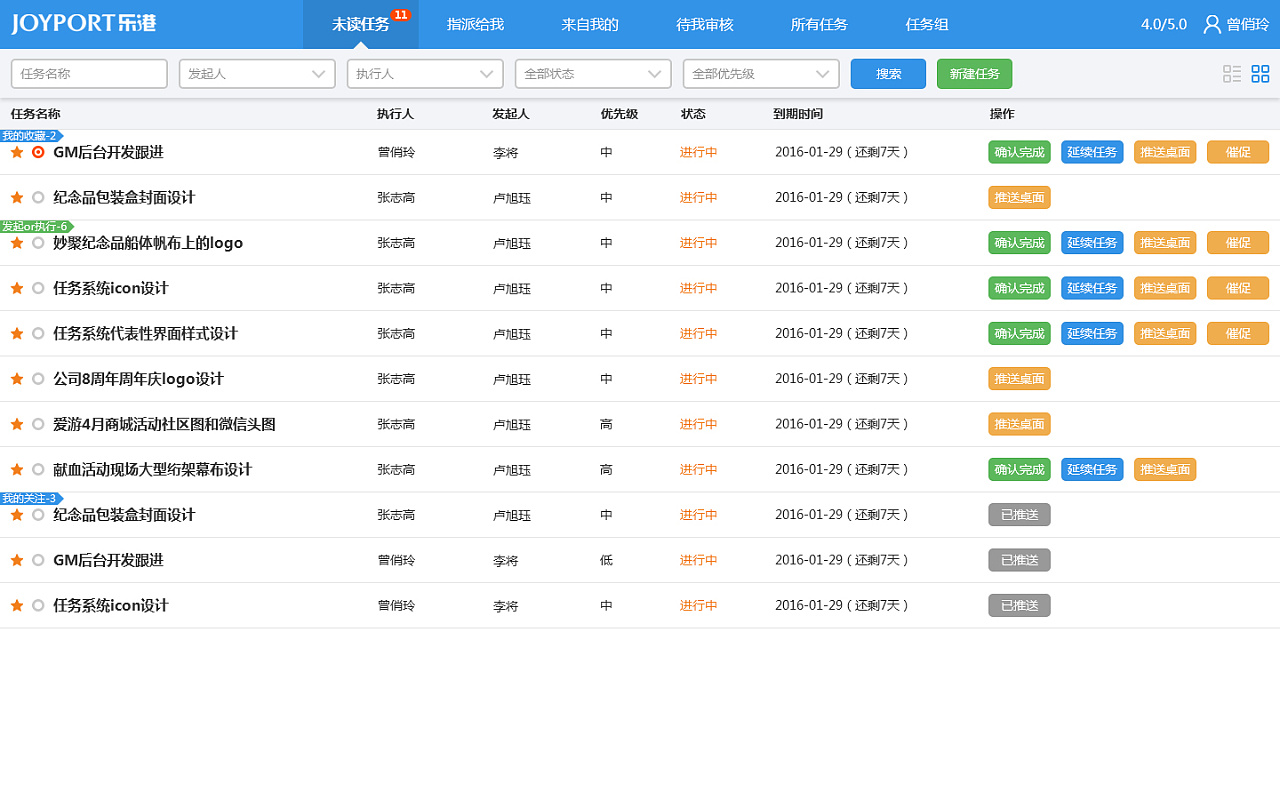Toggle star on 献血活动现场大型绗架幕布设计
The image size is (1280, 800).
point(17,469)
